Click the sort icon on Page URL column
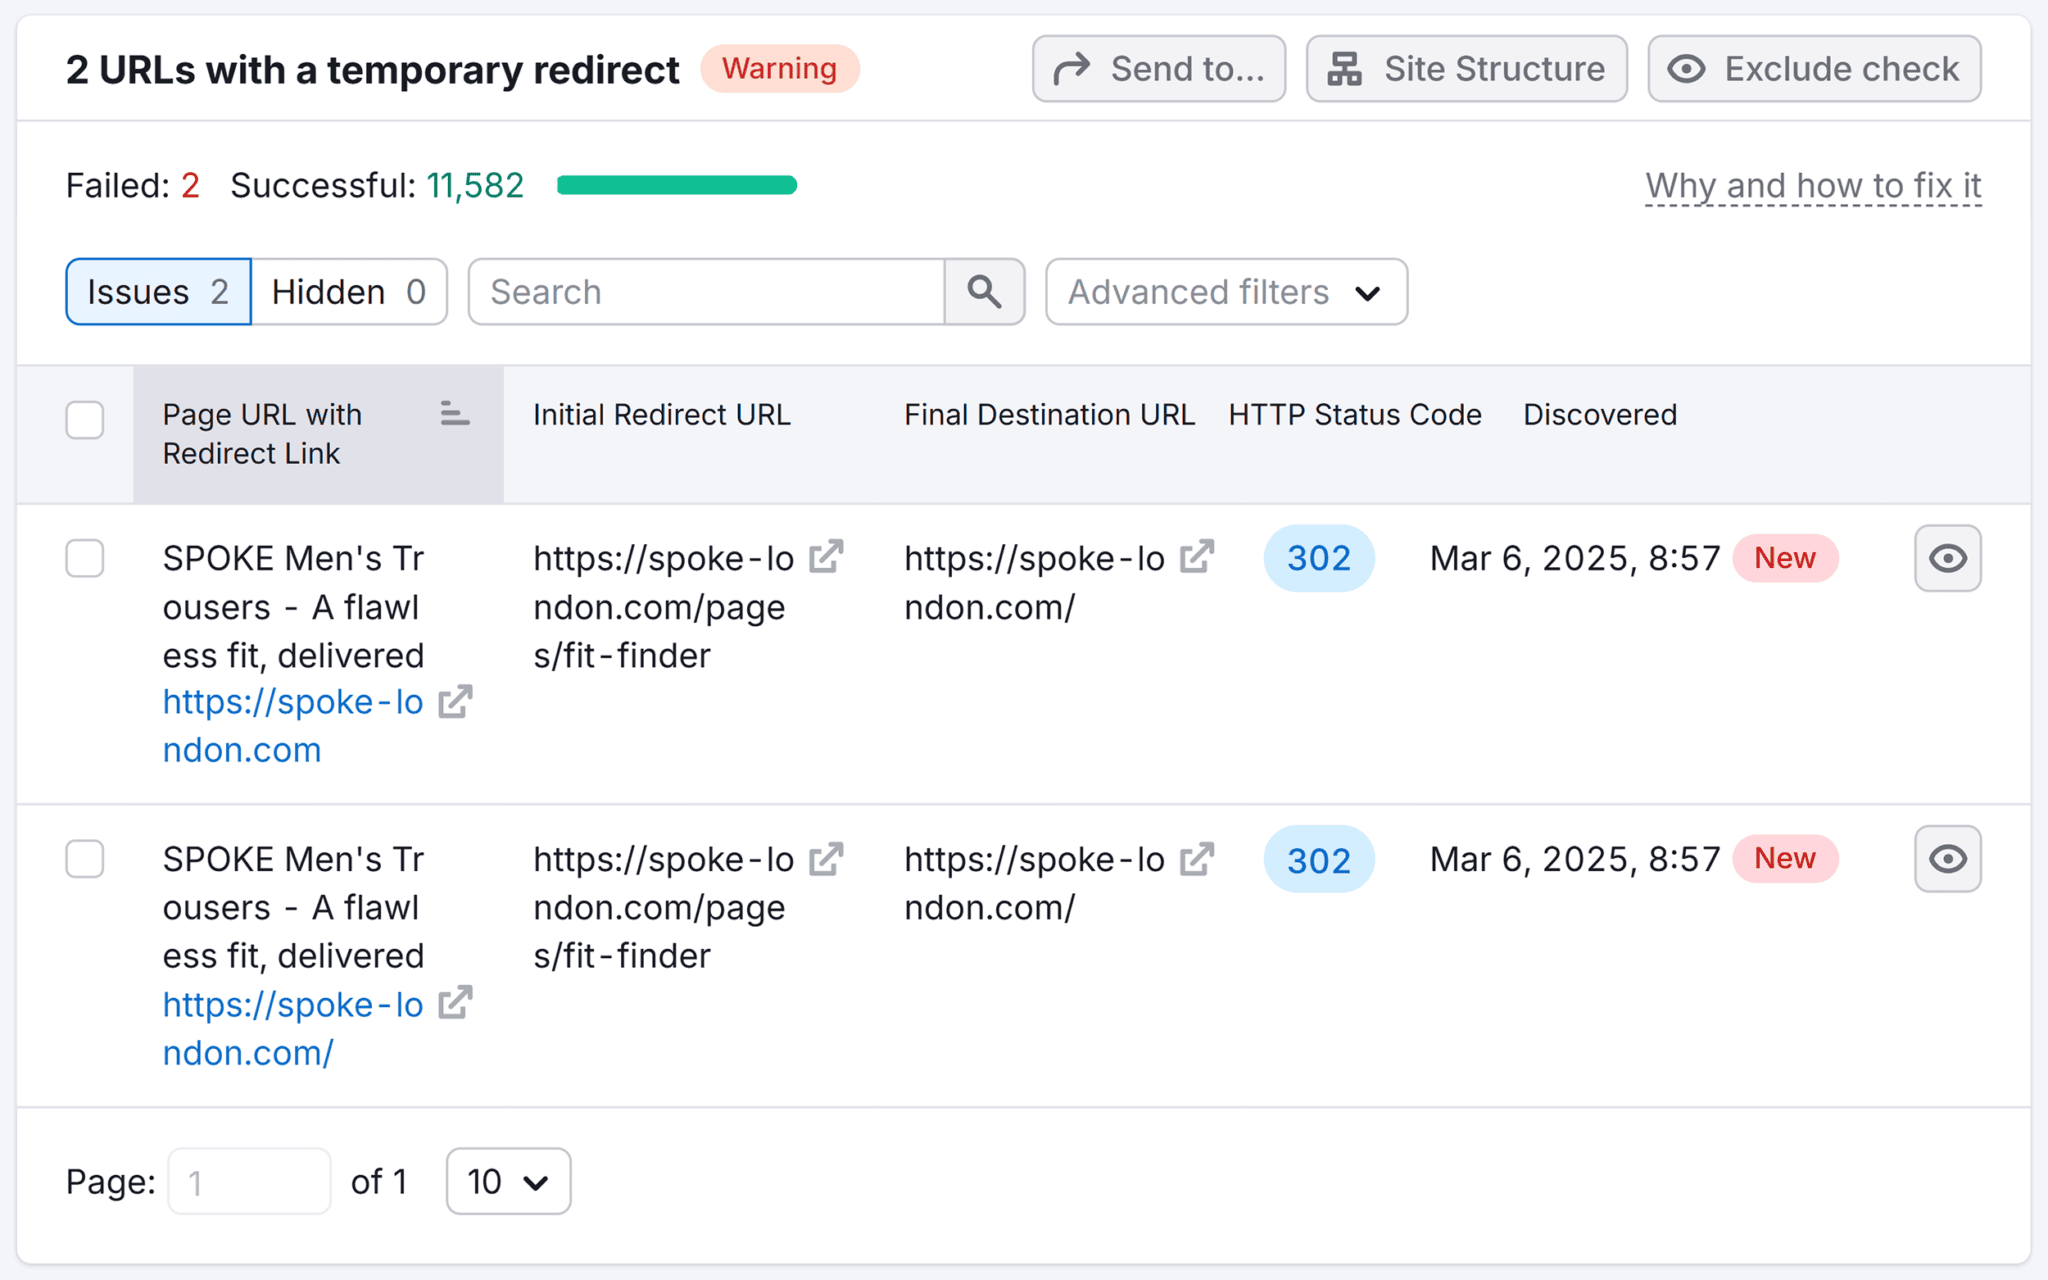 pyautogui.click(x=455, y=414)
